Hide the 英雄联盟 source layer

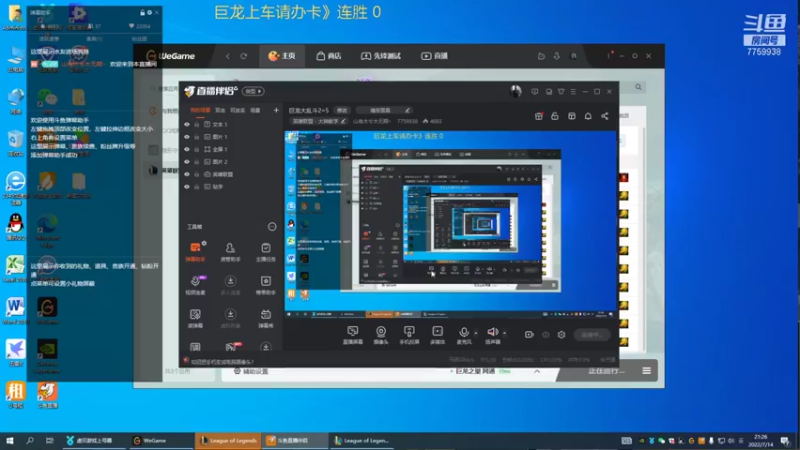click(187, 174)
